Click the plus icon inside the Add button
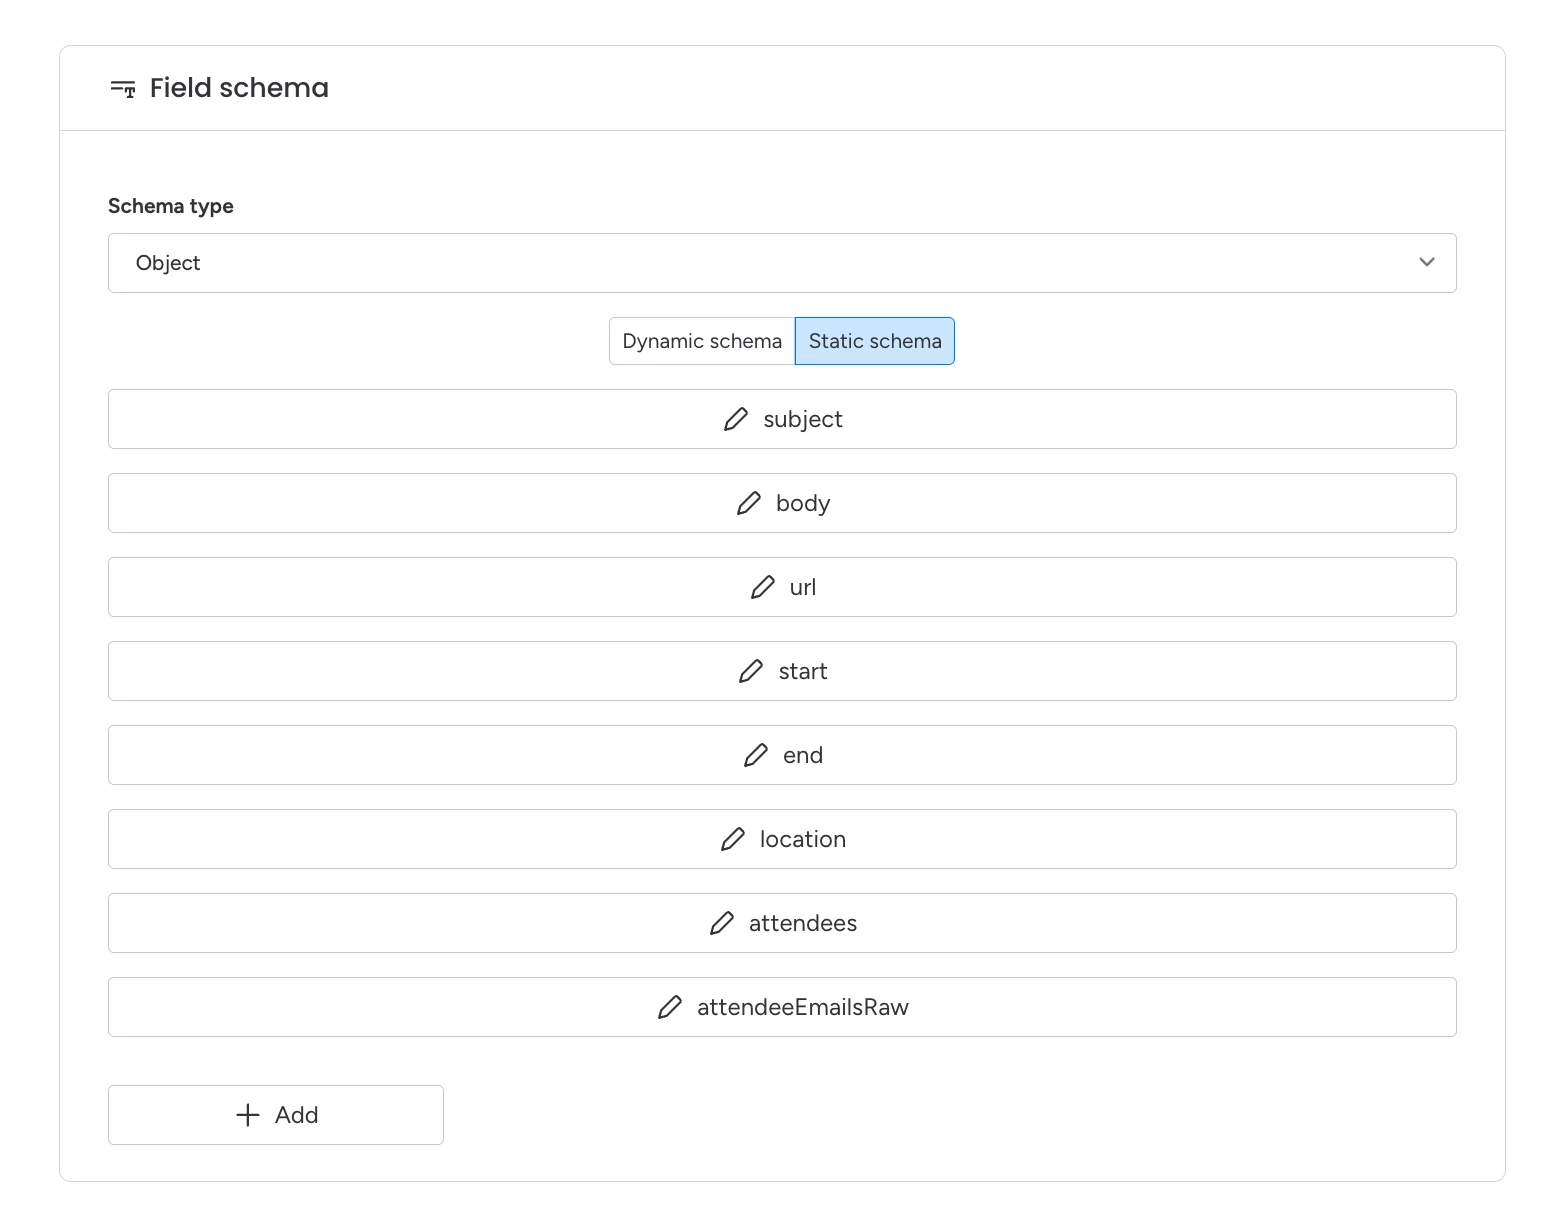The width and height of the screenshot is (1548, 1228). (x=247, y=1114)
